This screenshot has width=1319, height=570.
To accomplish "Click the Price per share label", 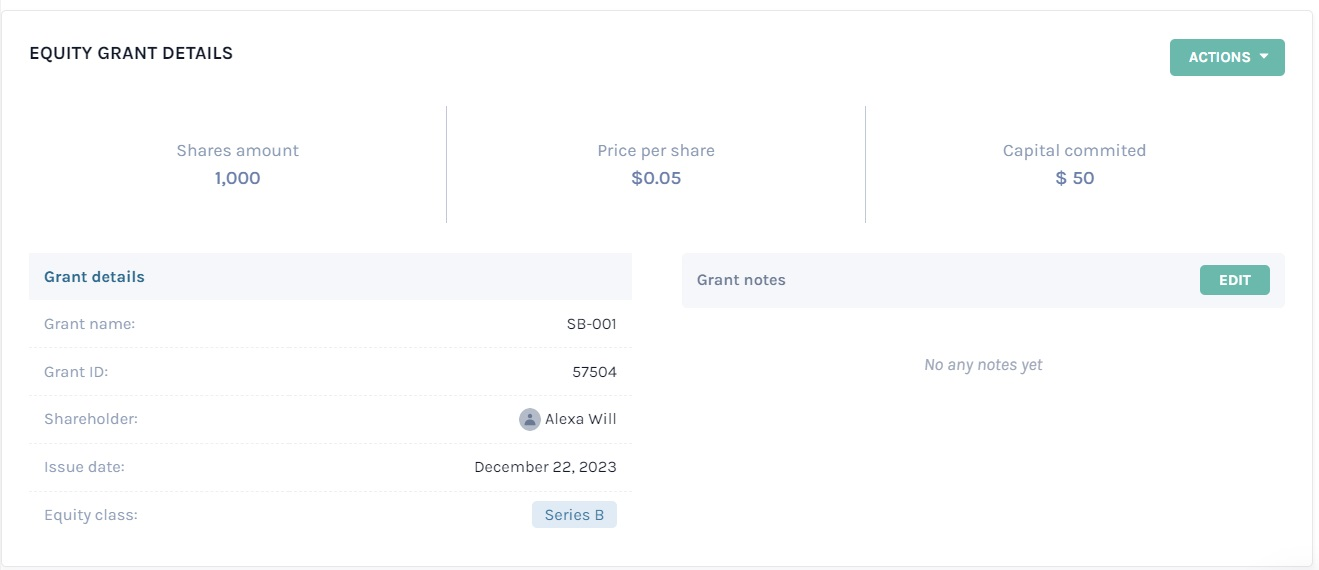I will pyautogui.click(x=656, y=151).
